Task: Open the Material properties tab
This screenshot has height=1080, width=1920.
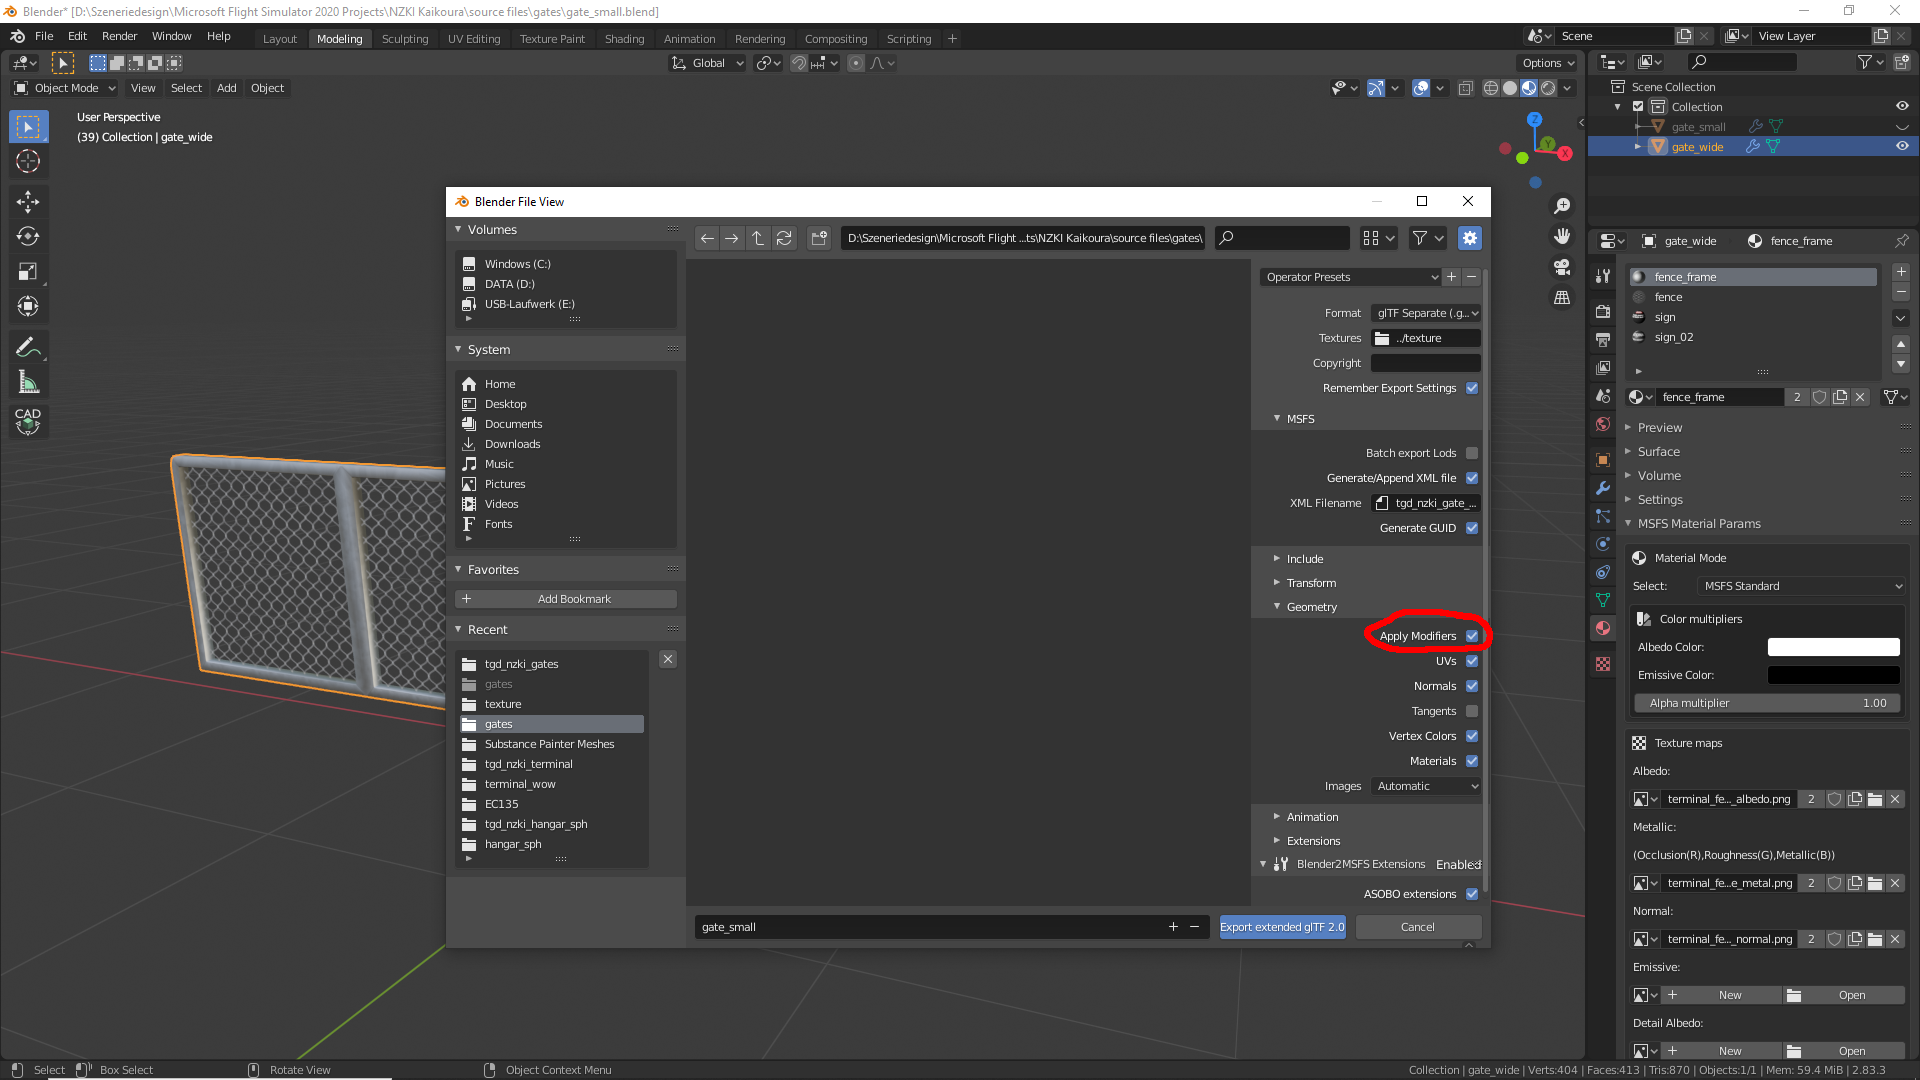Action: pos(1603,628)
